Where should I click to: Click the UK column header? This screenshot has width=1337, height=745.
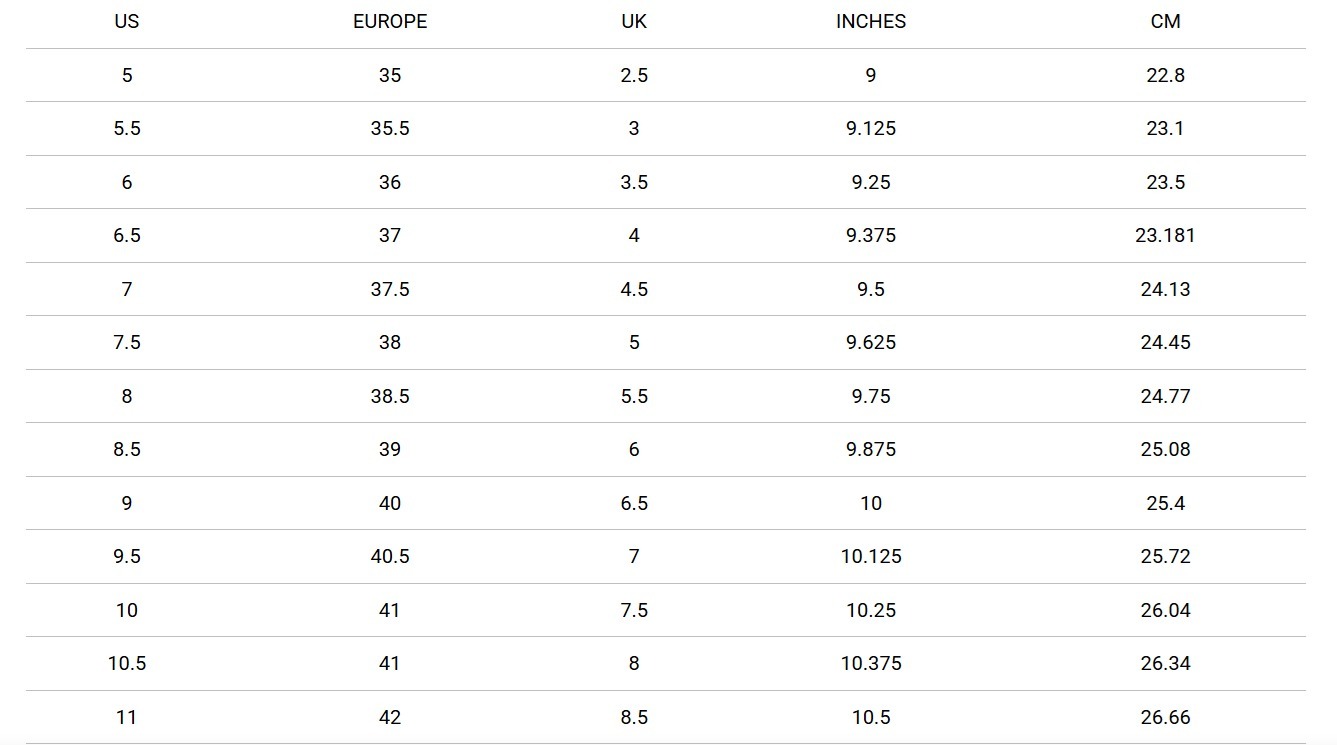634,21
